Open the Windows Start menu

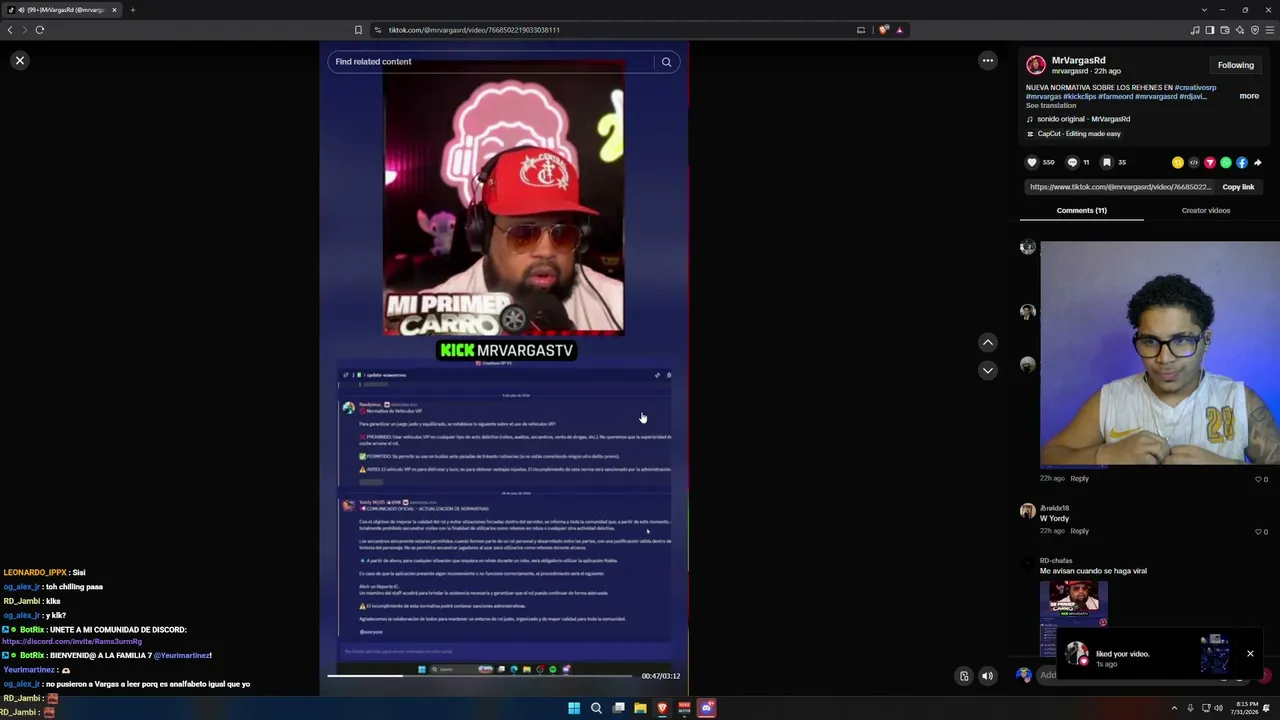click(x=574, y=709)
